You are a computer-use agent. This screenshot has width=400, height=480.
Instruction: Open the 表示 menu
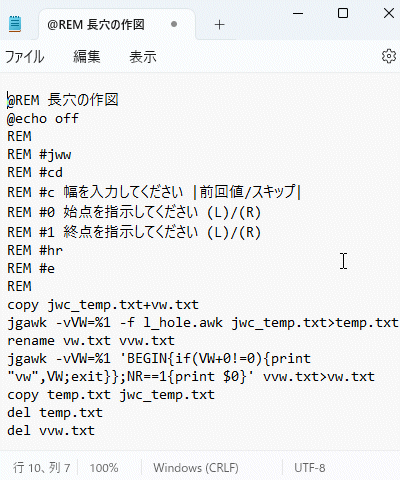click(143, 57)
